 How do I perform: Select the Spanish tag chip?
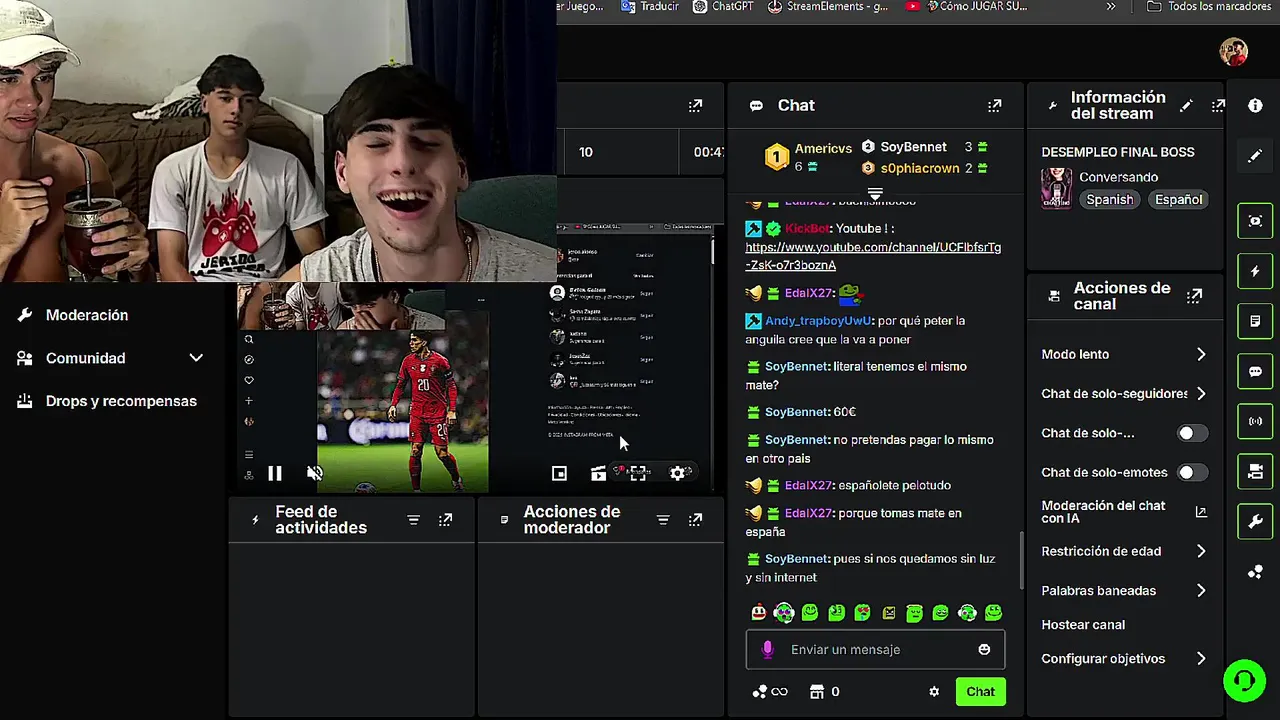tap(1110, 200)
